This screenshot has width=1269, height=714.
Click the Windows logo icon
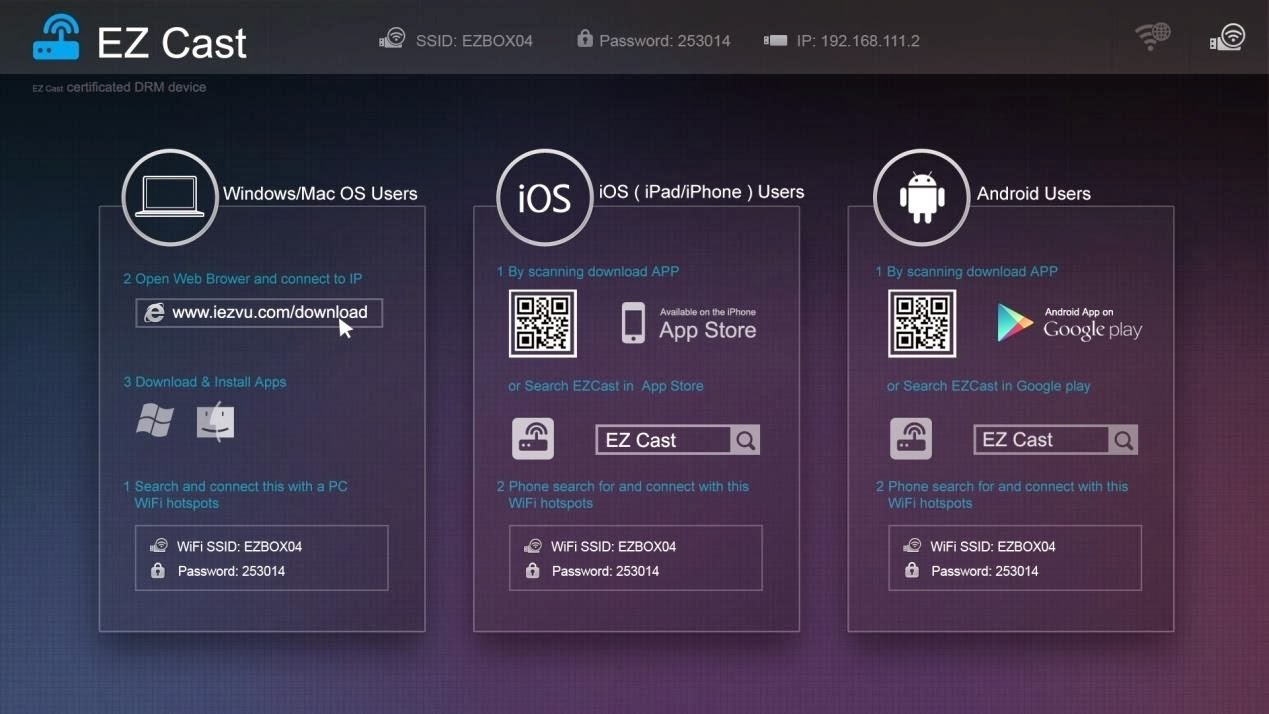pyautogui.click(x=155, y=421)
